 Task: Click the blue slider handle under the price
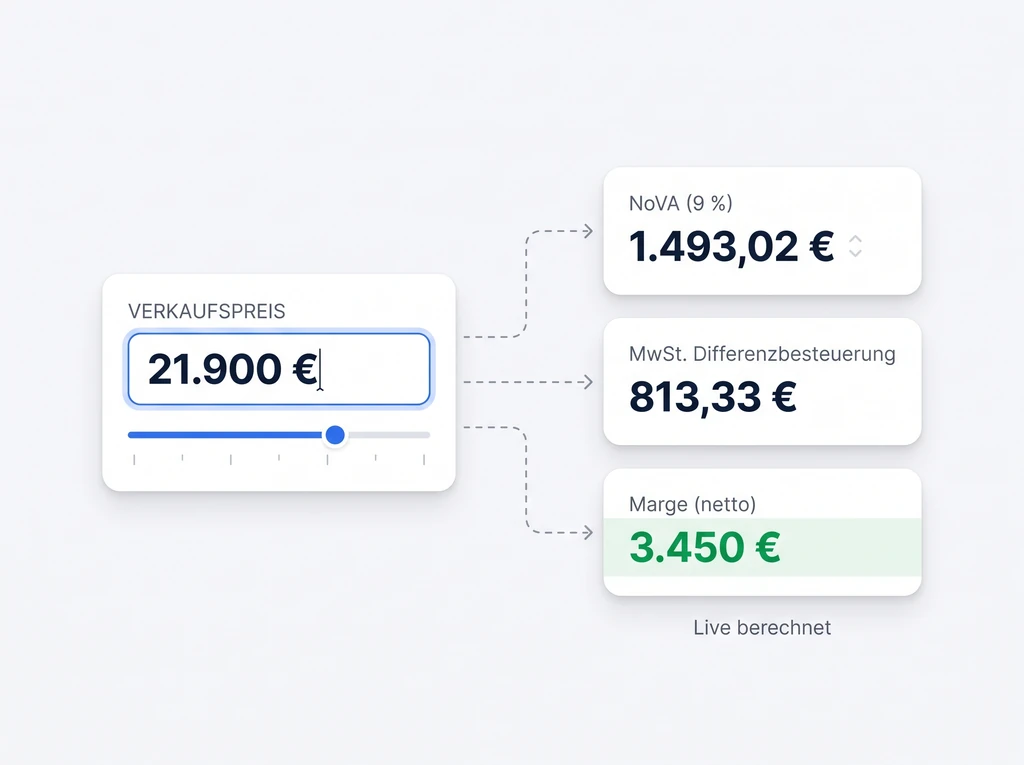(x=335, y=435)
